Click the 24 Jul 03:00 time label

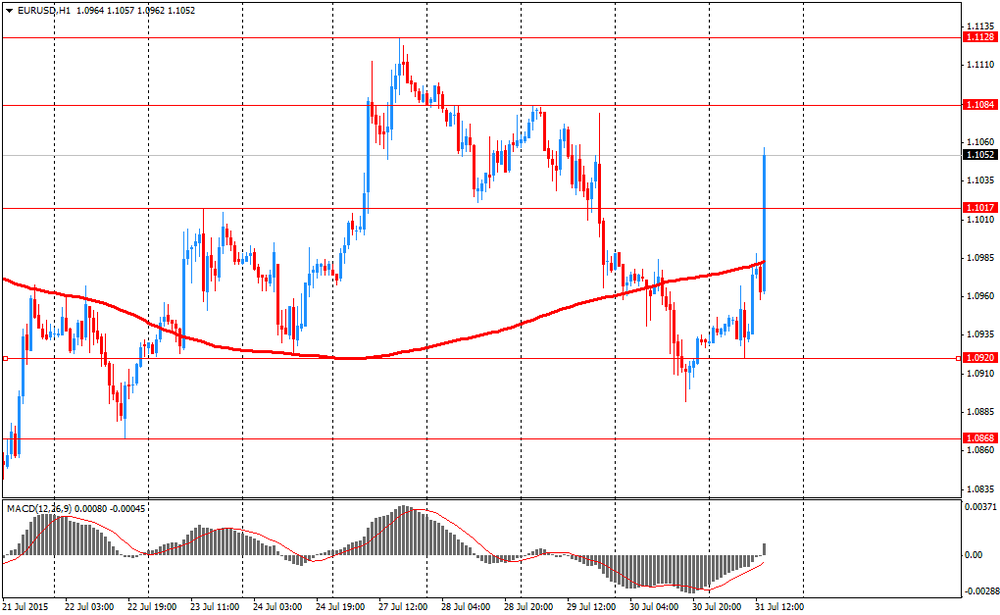(277, 607)
